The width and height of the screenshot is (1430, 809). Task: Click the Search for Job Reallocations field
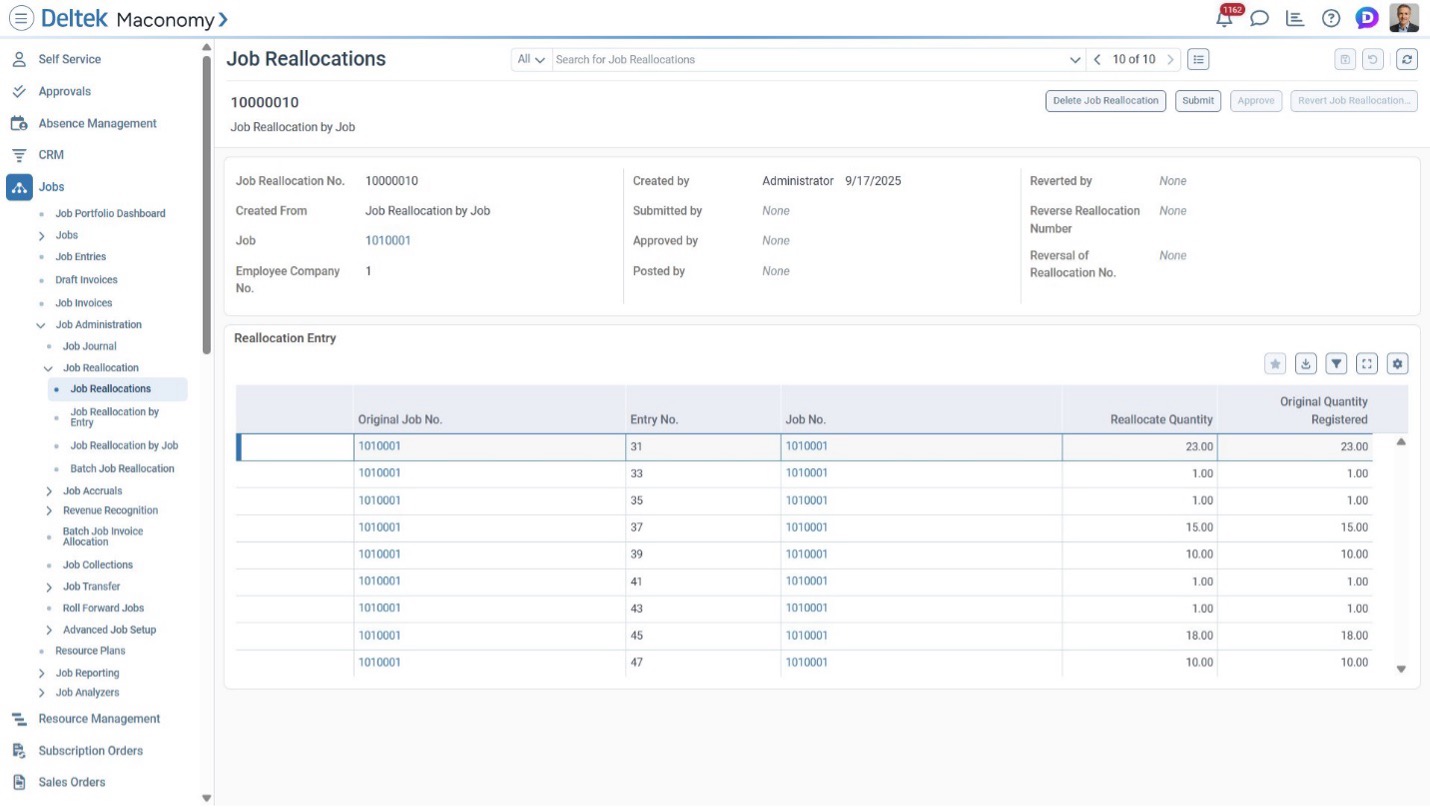click(810, 60)
